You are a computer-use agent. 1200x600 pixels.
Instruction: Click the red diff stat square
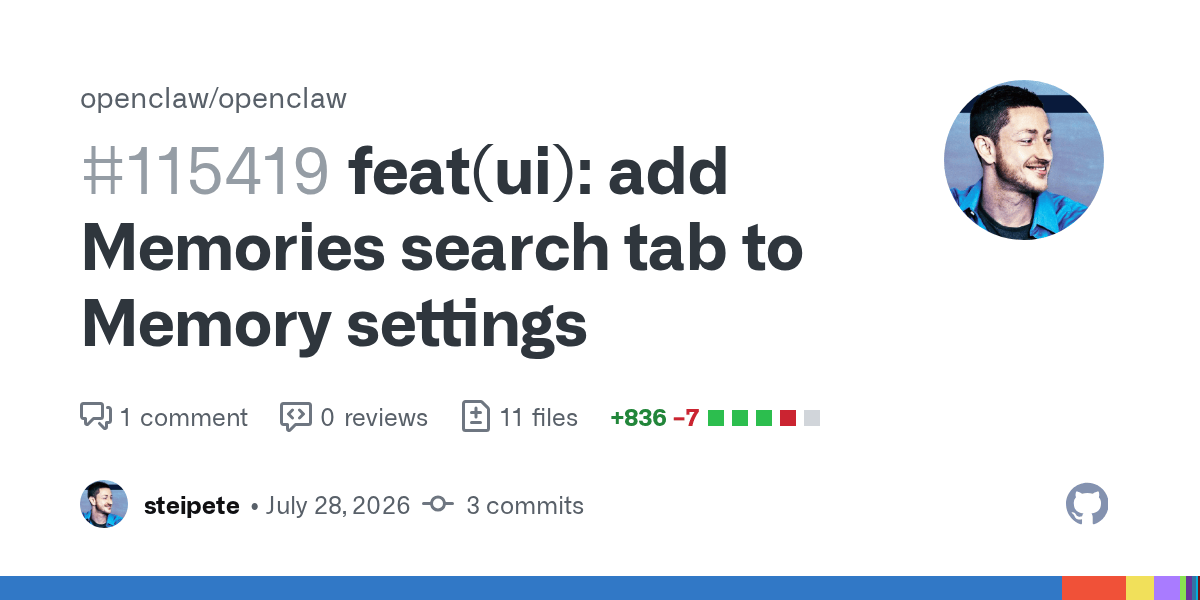(x=788, y=418)
